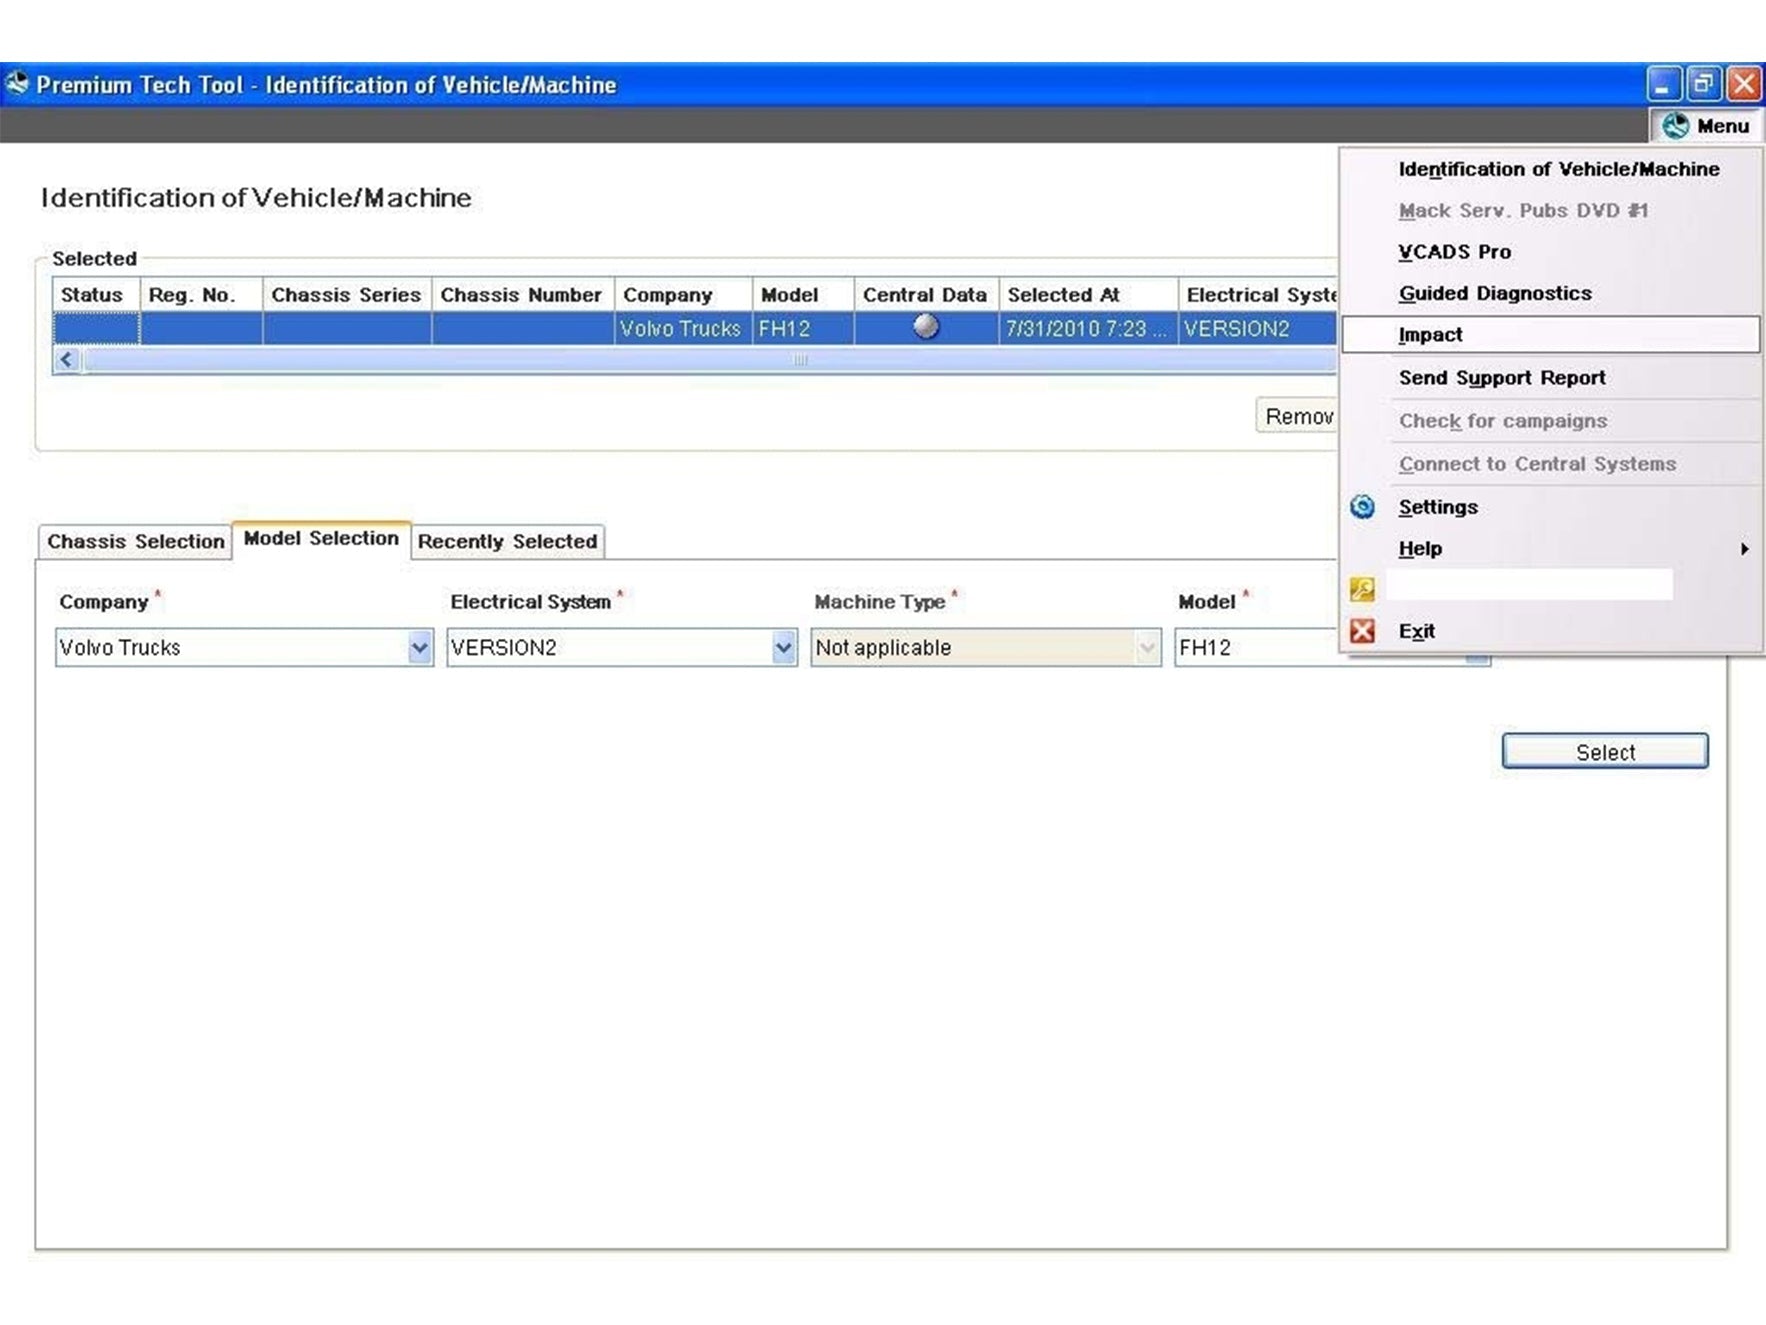Click the Central Data status indicator ball

[x=926, y=327]
